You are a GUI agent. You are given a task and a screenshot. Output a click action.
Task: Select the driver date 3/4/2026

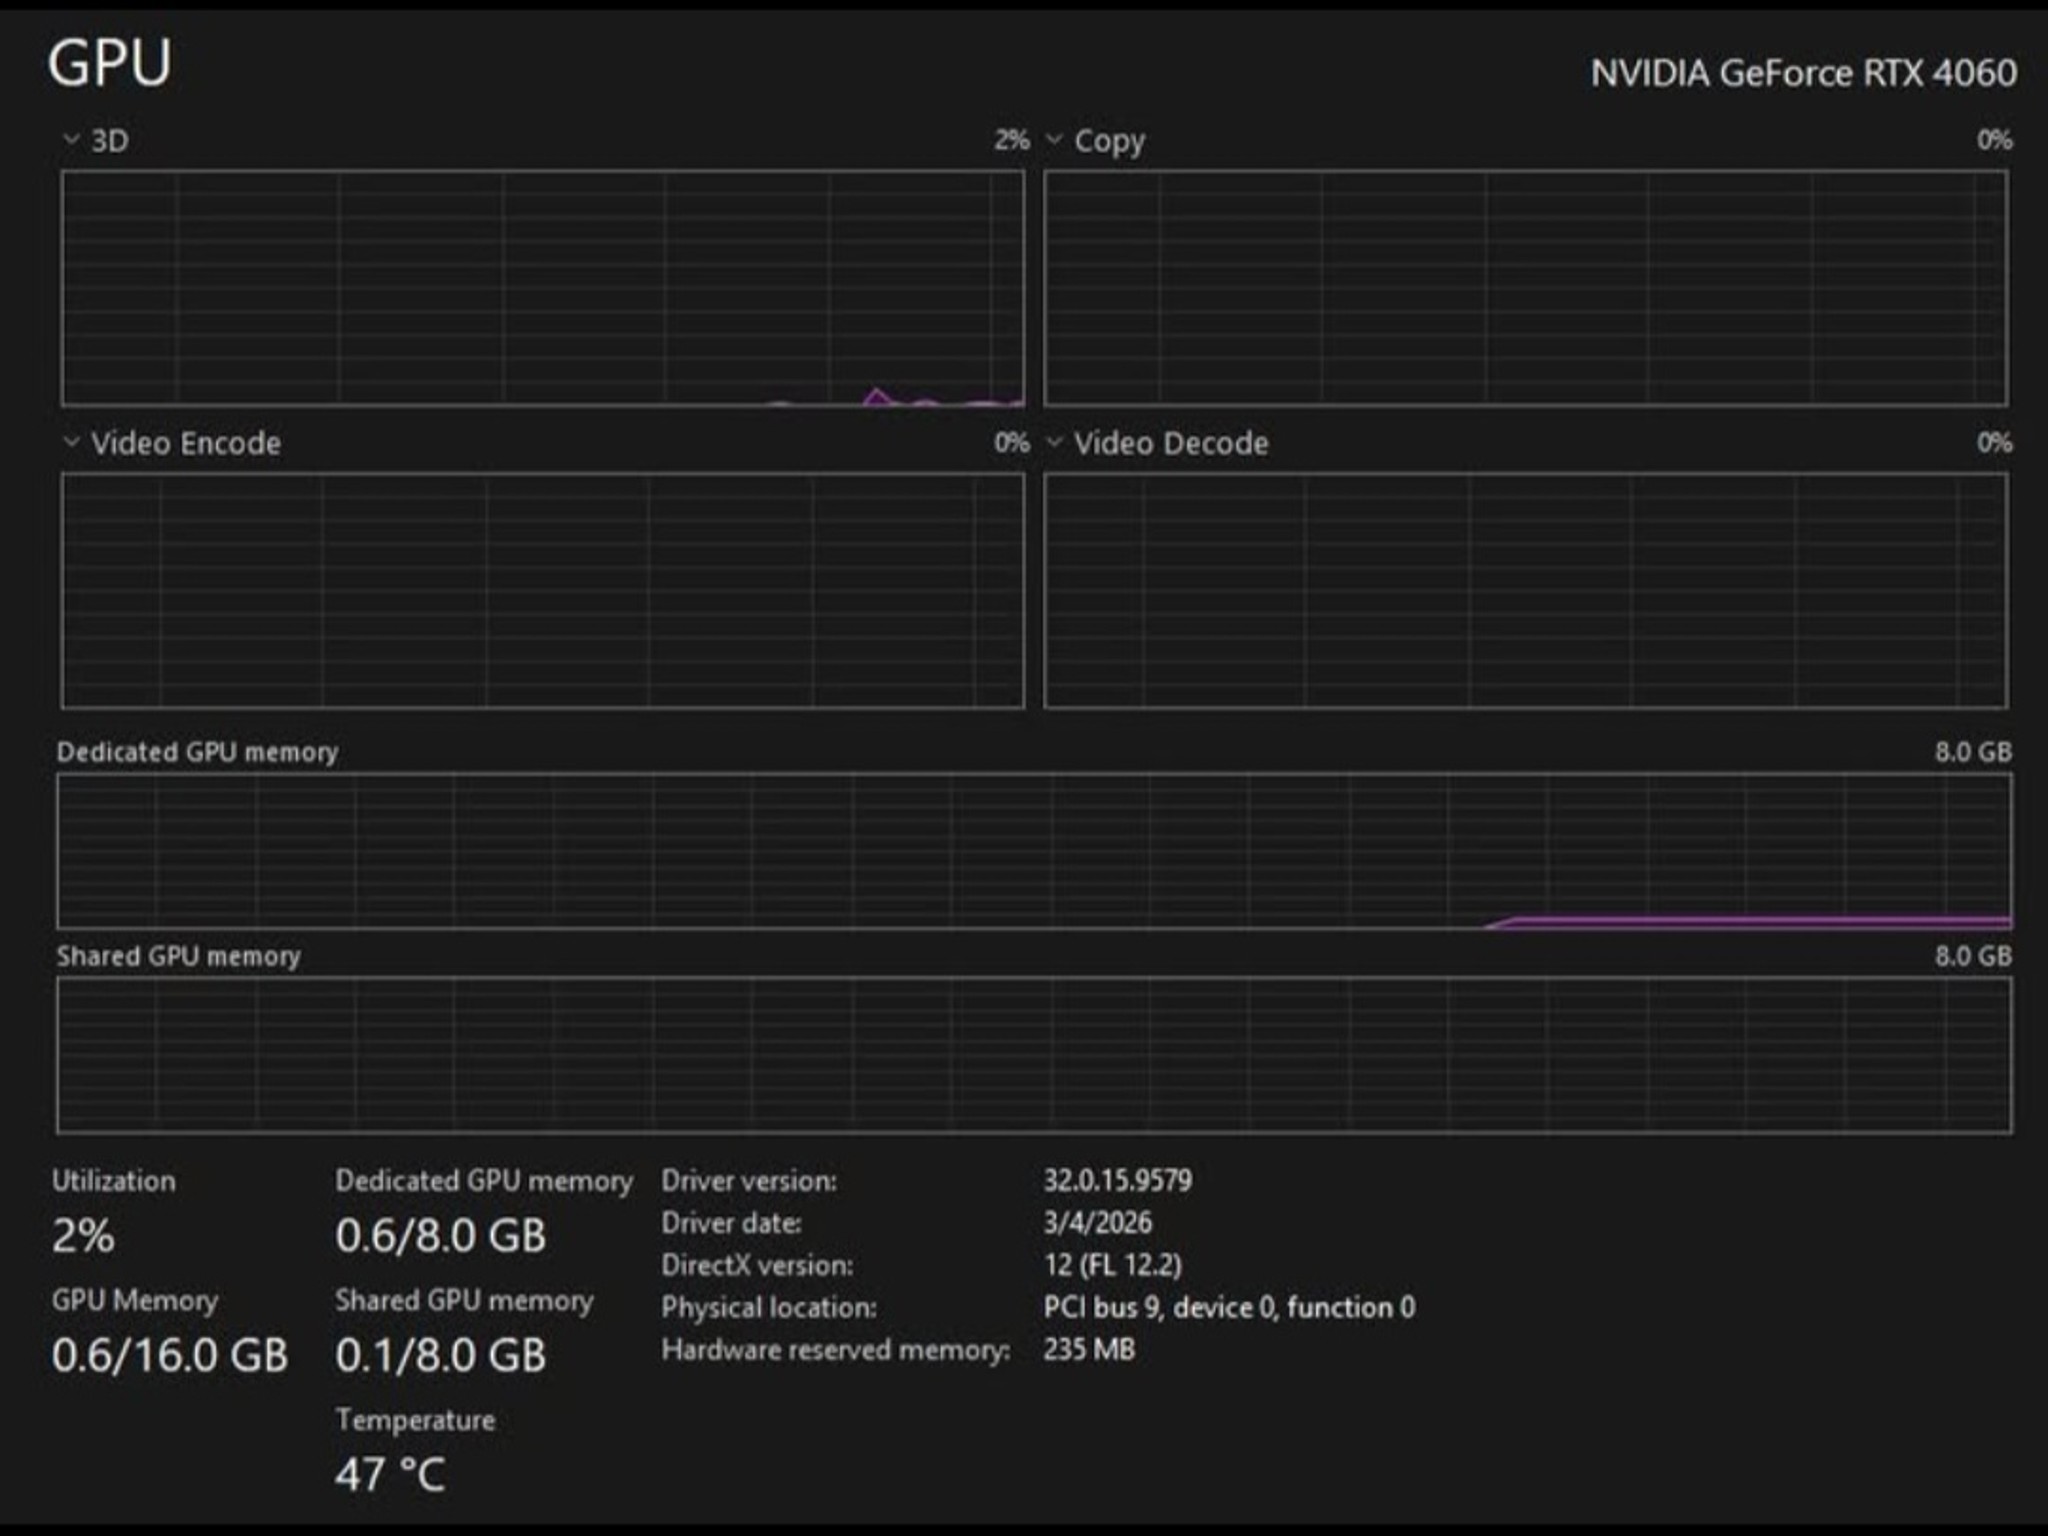[x=1098, y=1223]
